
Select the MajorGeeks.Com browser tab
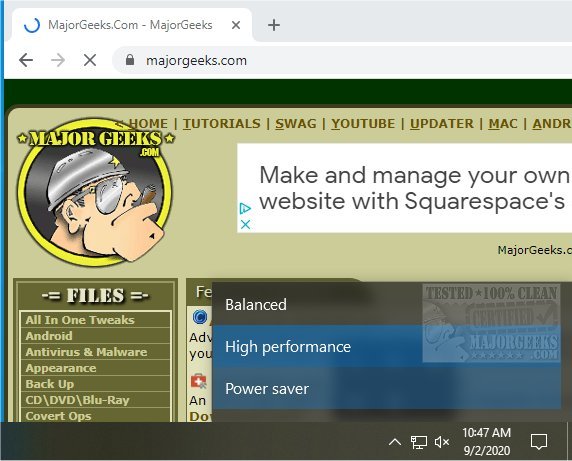pyautogui.click(x=132, y=25)
